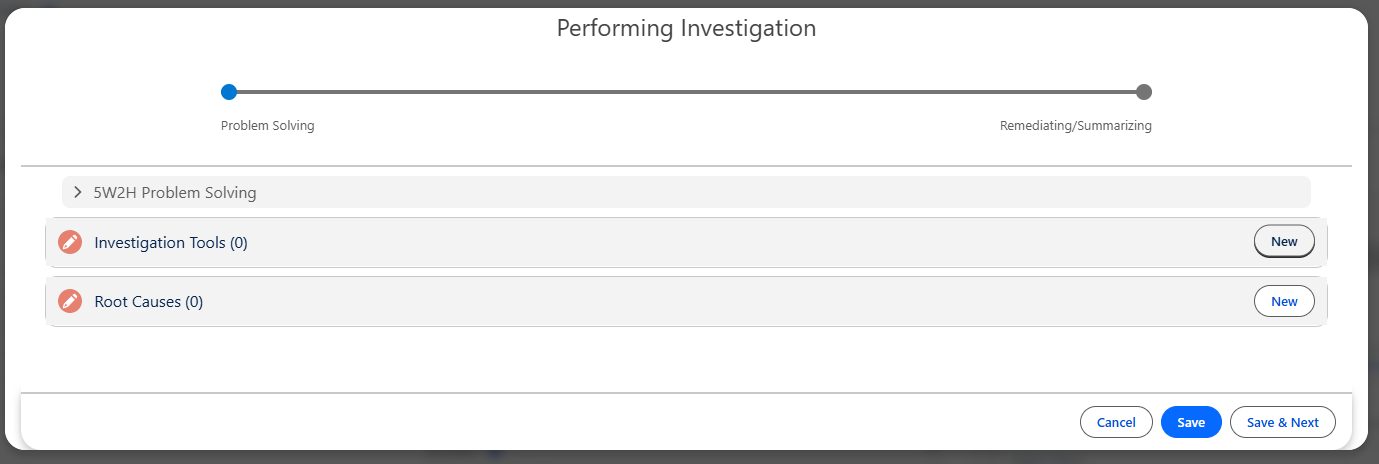
Task: Select the blue Problem Solving step dot
Action: coord(229,92)
